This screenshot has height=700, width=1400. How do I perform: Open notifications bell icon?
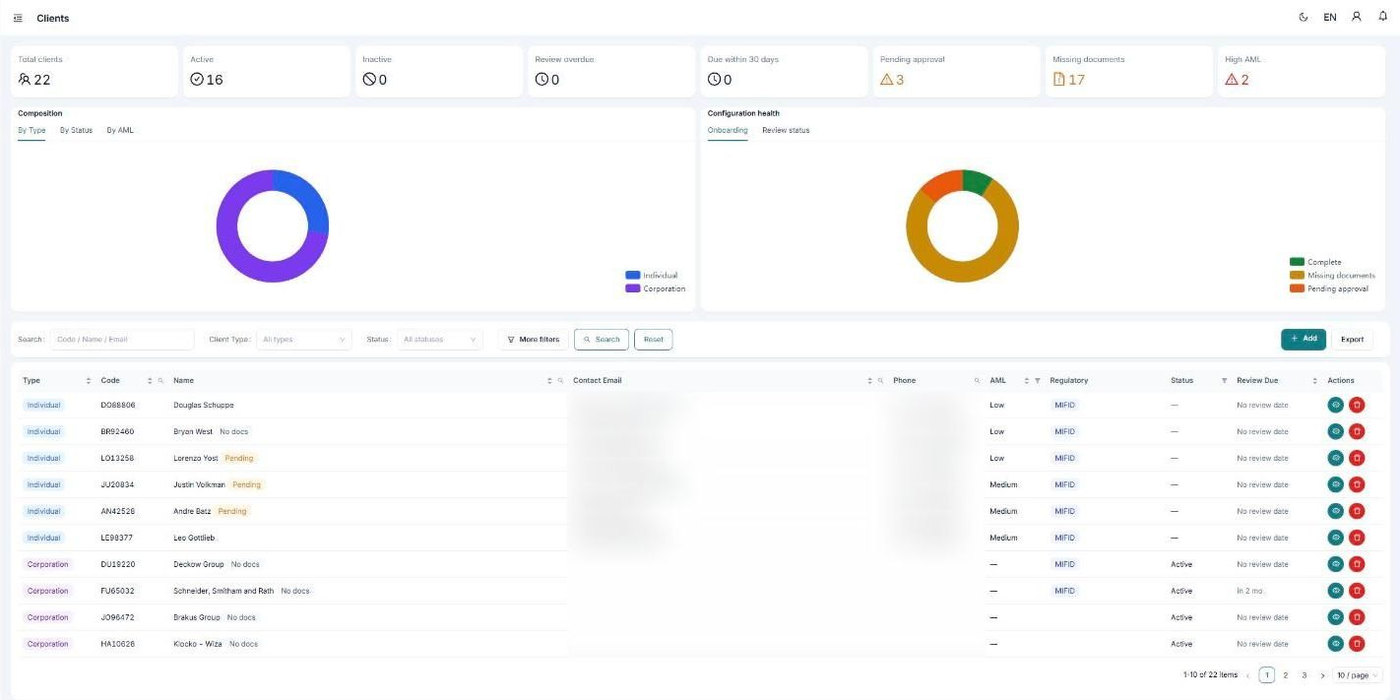(1383, 17)
